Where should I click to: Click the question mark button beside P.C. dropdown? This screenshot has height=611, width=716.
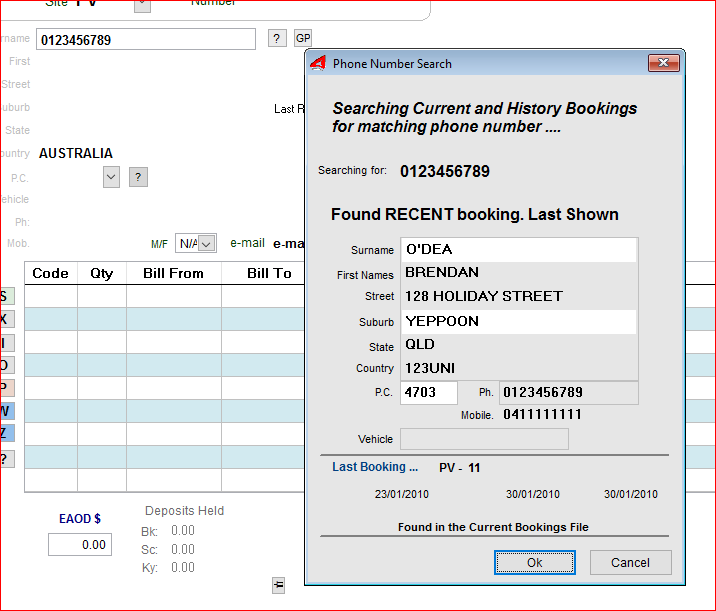click(139, 177)
